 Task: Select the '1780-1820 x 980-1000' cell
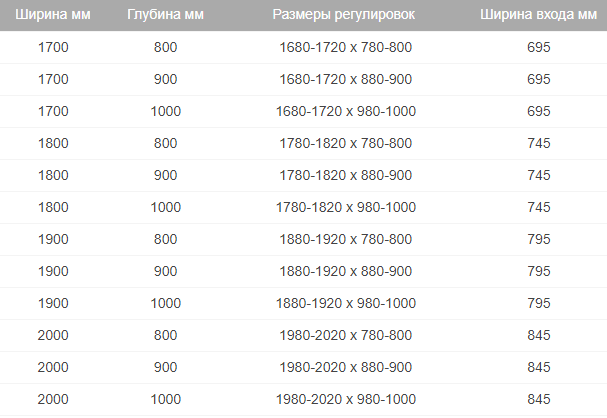click(x=345, y=207)
